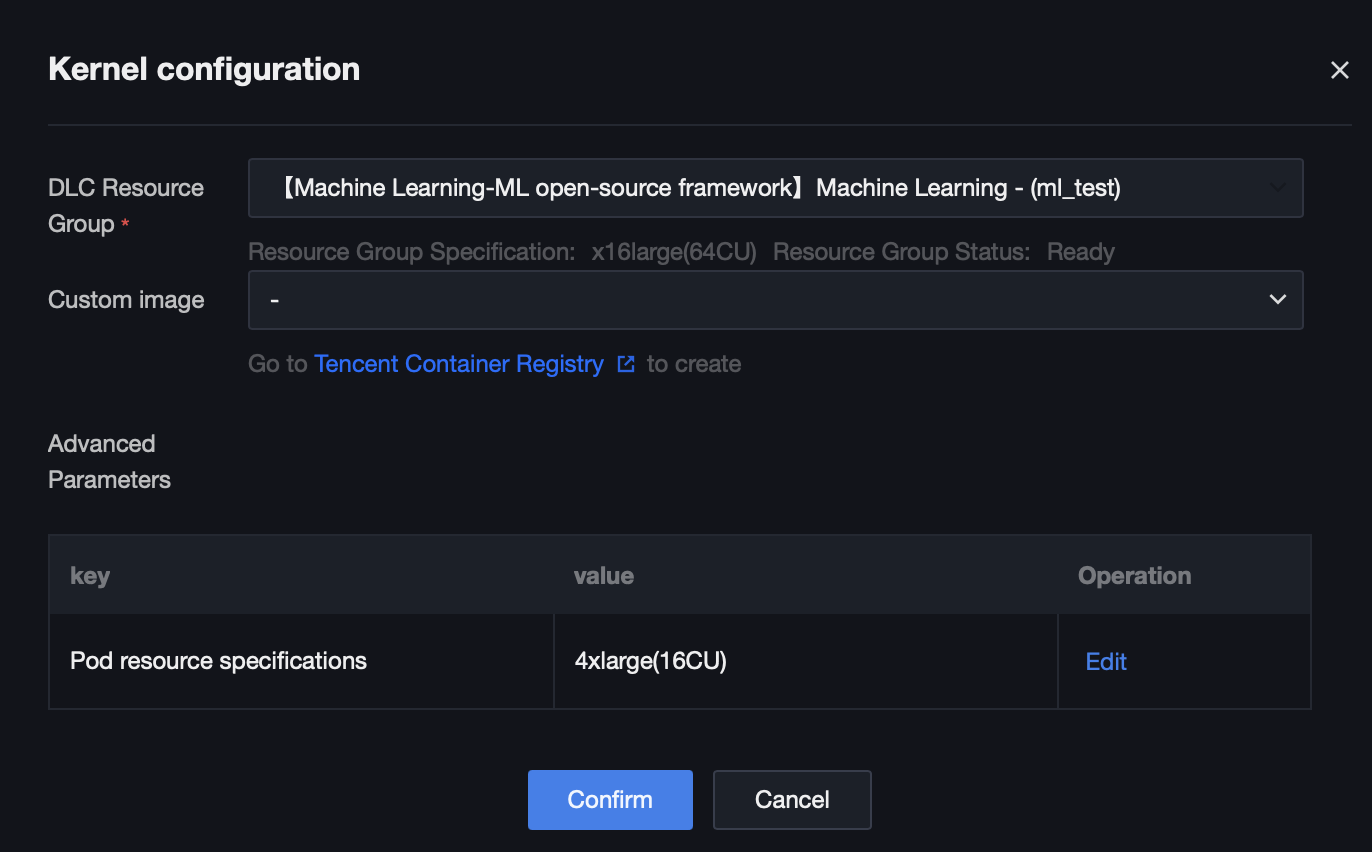This screenshot has height=852, width=1372.
Task: Click the key column header
Action: (90, 575)
